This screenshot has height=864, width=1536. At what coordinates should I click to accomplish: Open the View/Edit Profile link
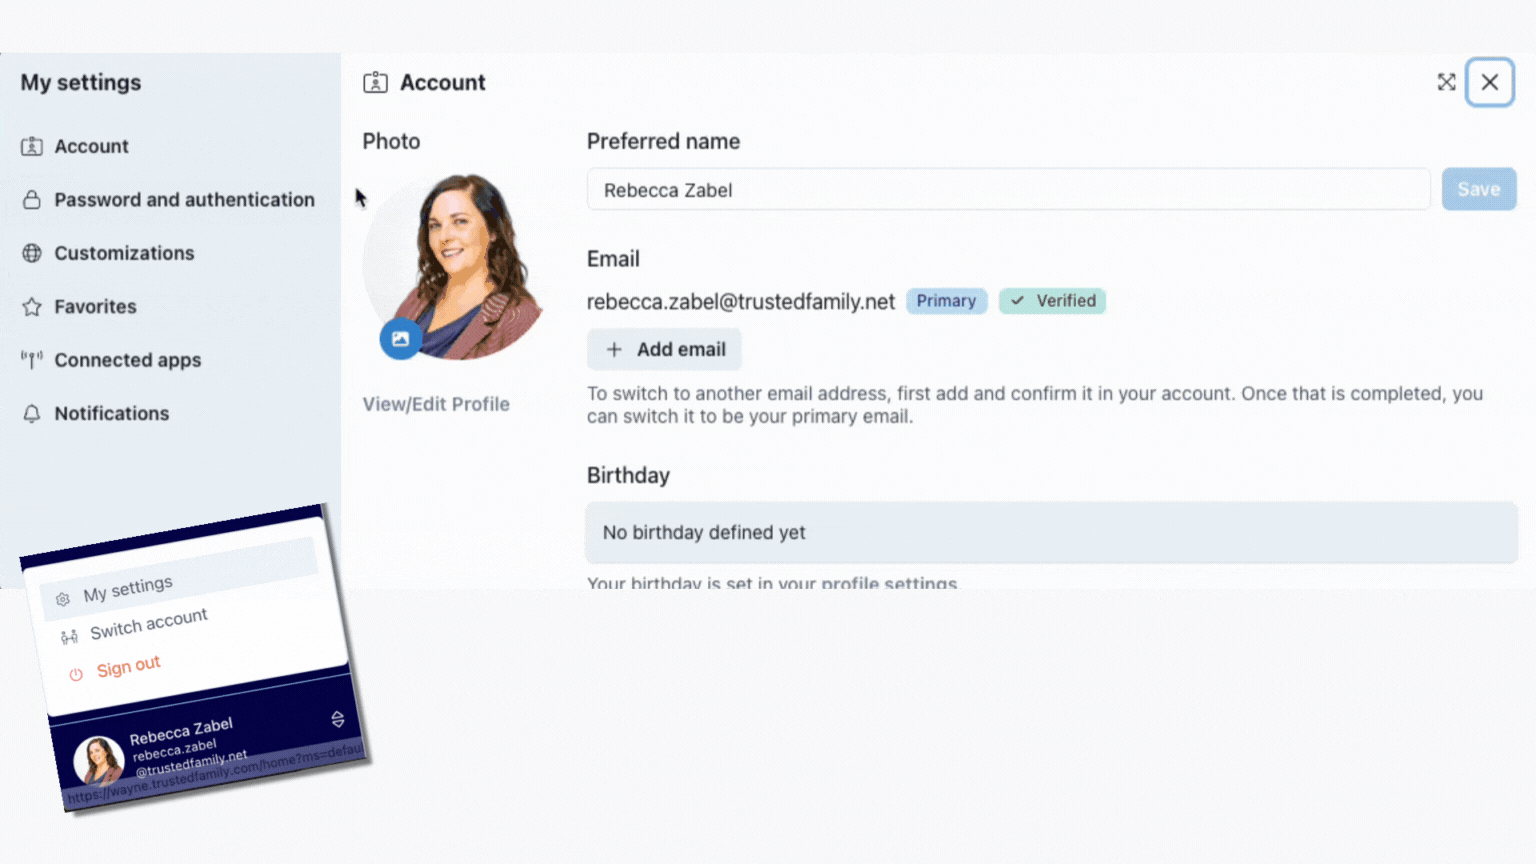pyautogui.click(x=436, y=404)
